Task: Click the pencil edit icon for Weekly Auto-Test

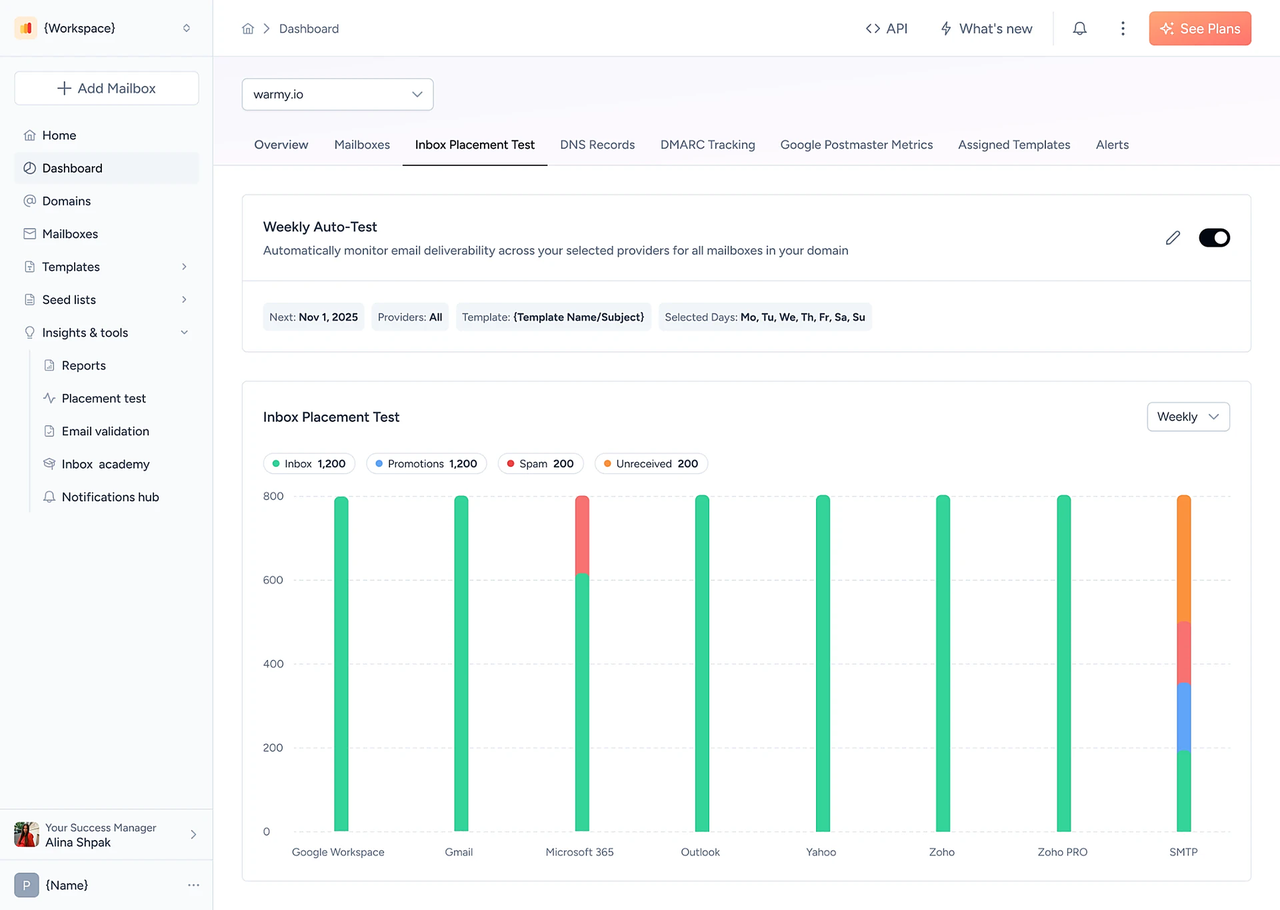Action: tap(1173, 238)
